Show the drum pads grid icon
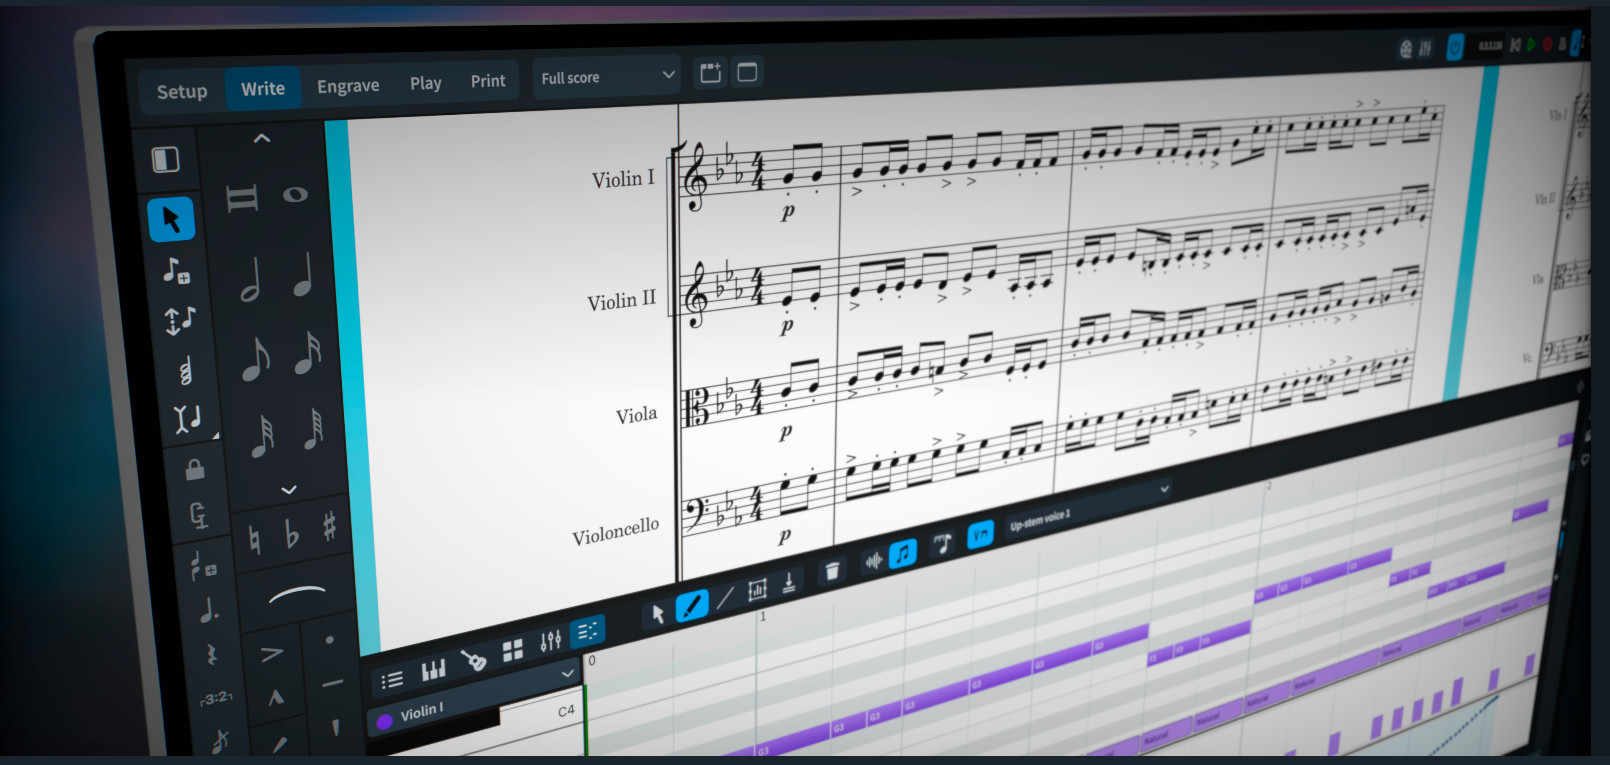Screen dimensions: 1610x765 [513, 651]
